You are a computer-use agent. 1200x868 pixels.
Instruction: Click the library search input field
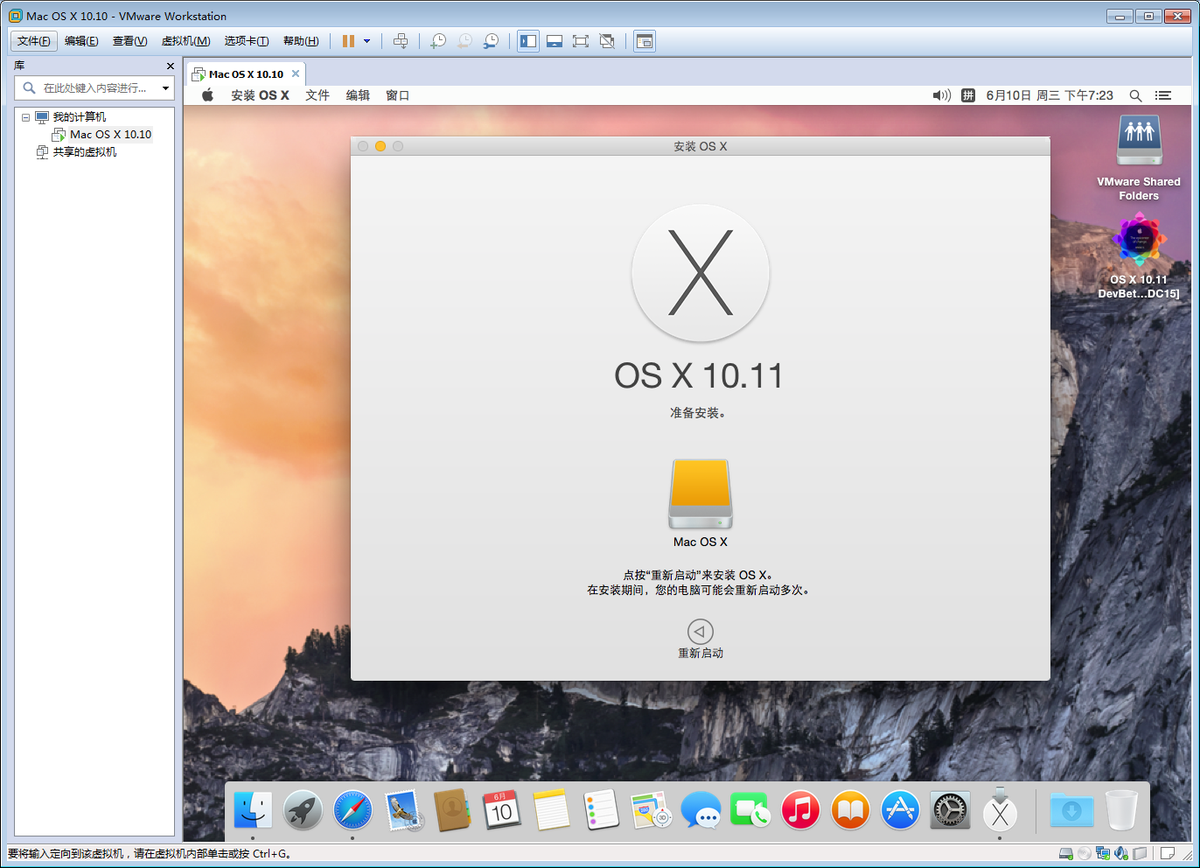point(92,88)
